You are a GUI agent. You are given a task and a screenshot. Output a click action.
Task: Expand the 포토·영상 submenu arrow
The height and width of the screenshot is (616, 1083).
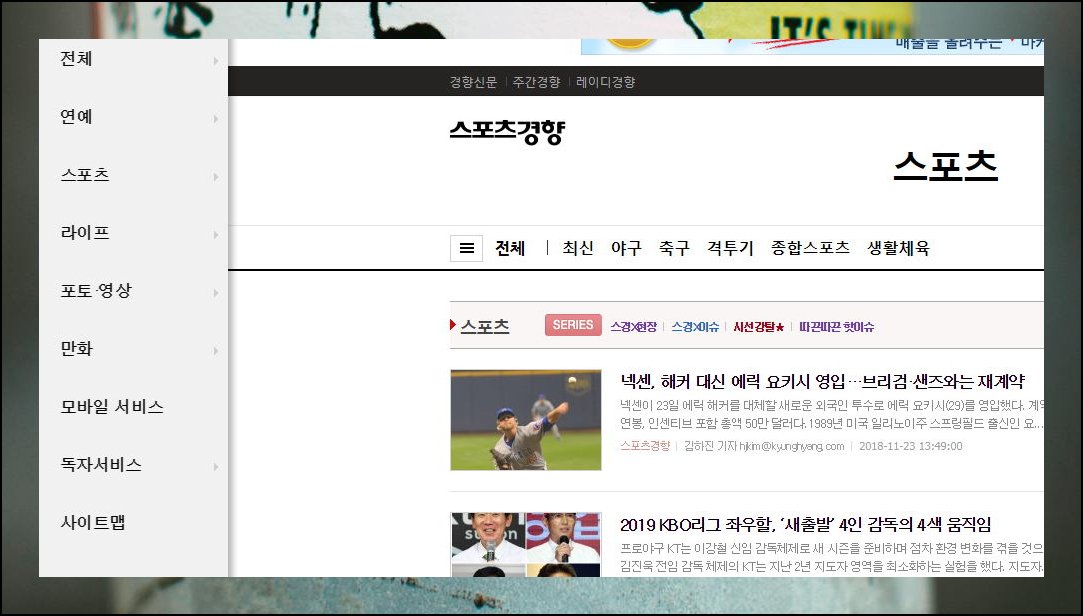[216, 293]
